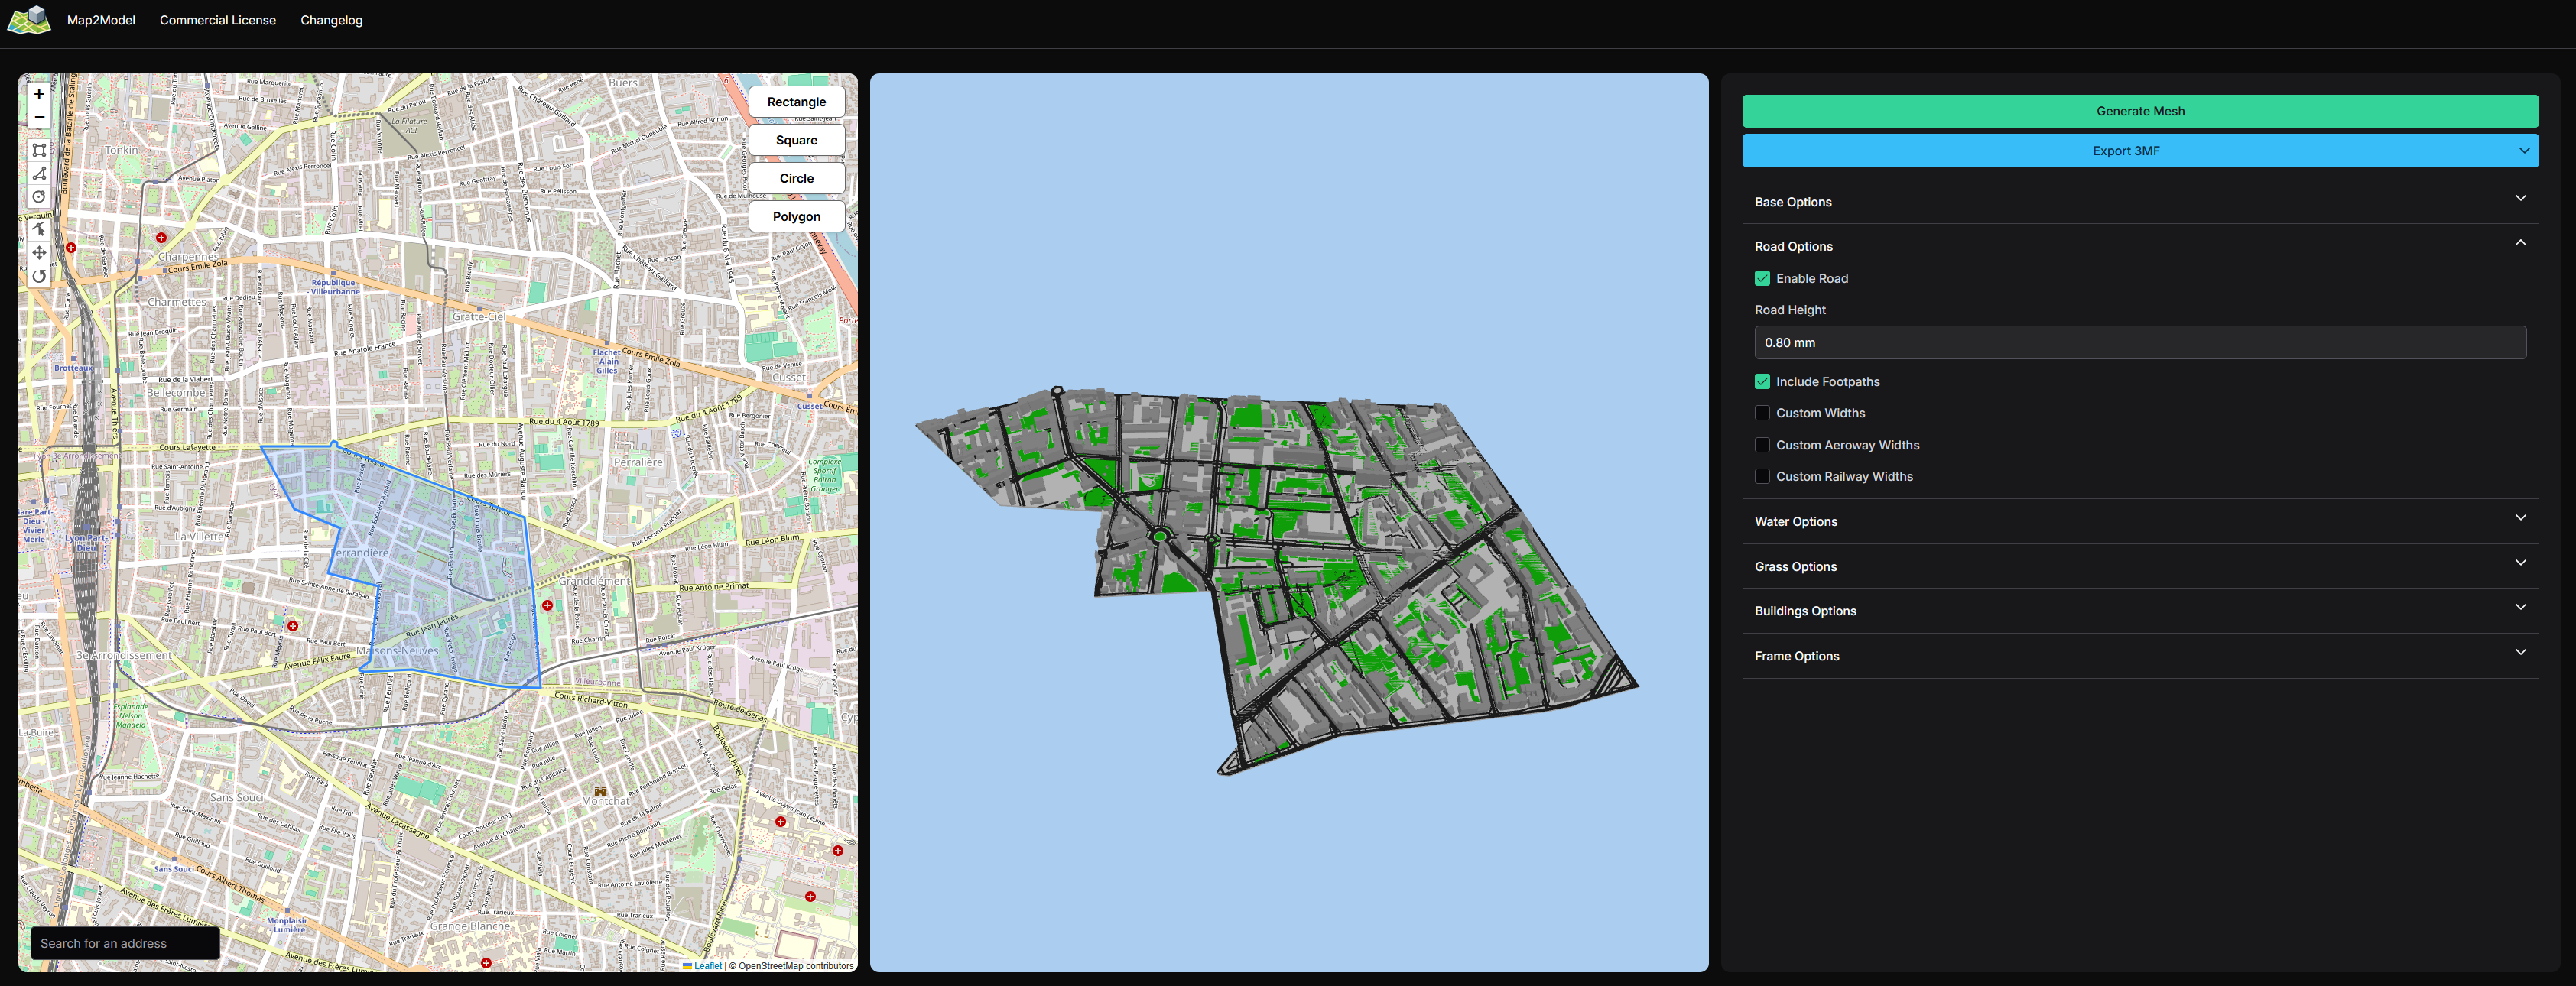This screenshot has height=986, width=2576.
Task: Enable the Custom Widths checkbox
Action: [1762, 413]
